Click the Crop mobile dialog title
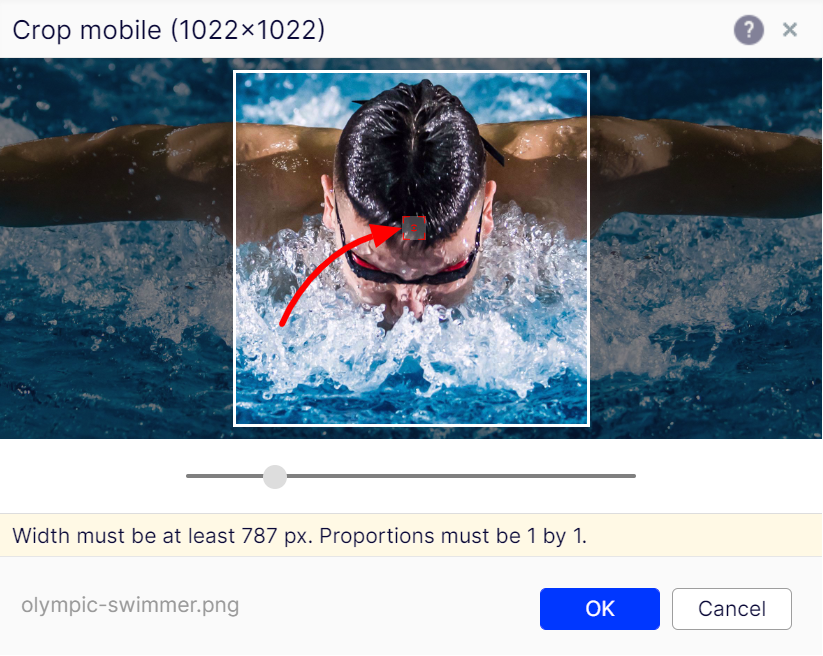Screen dimensions: 823x656 pyautogui.click(x=168, y=30)
